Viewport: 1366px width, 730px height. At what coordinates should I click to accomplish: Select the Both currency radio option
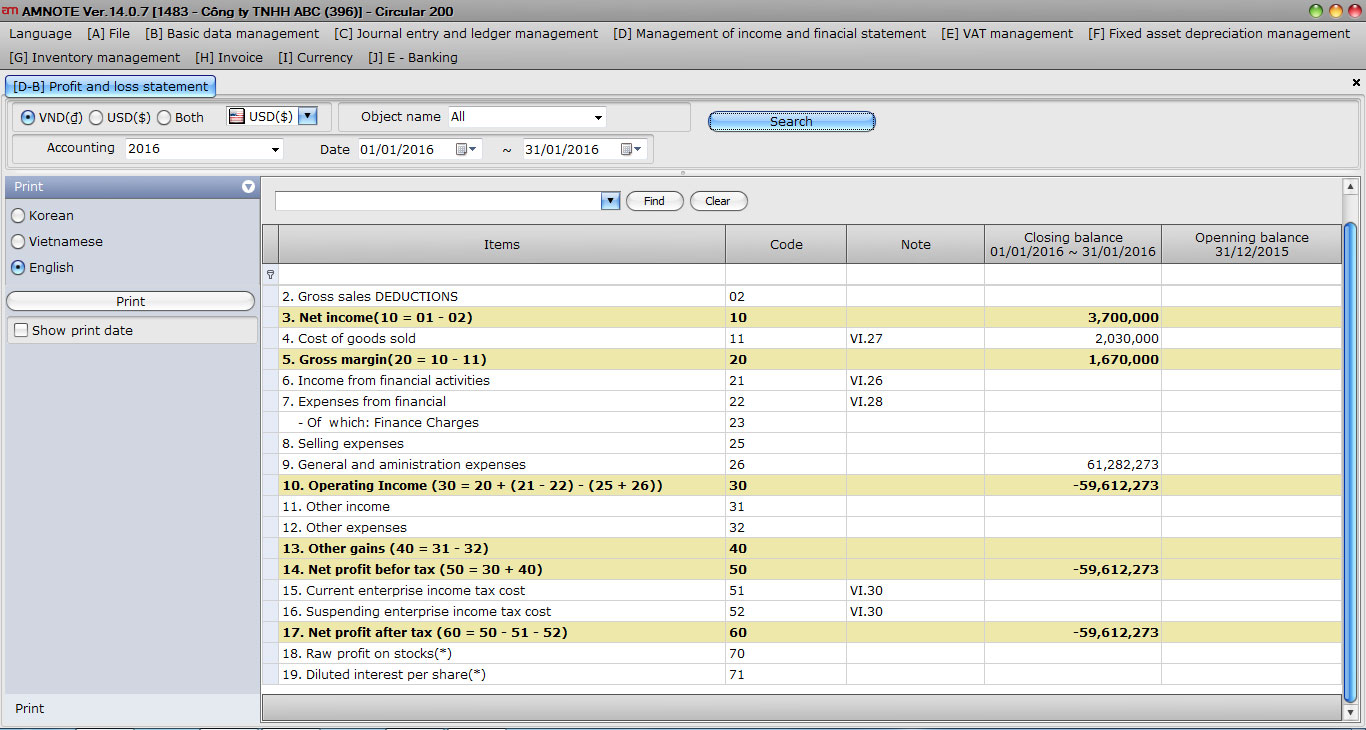(x=164, y=118)
